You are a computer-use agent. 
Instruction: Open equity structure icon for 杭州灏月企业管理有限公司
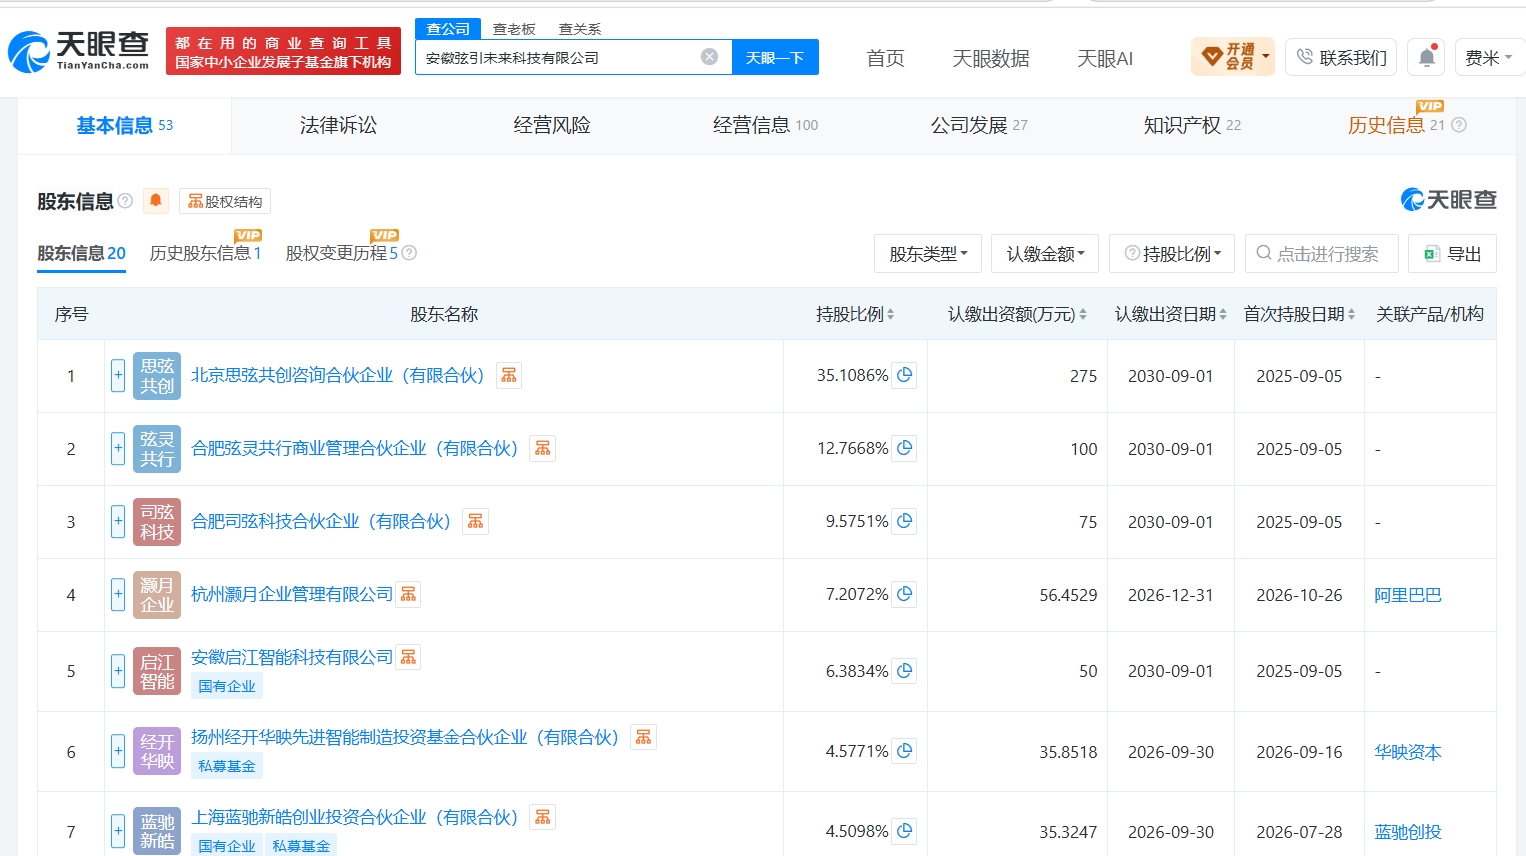[x=408, y=594]
